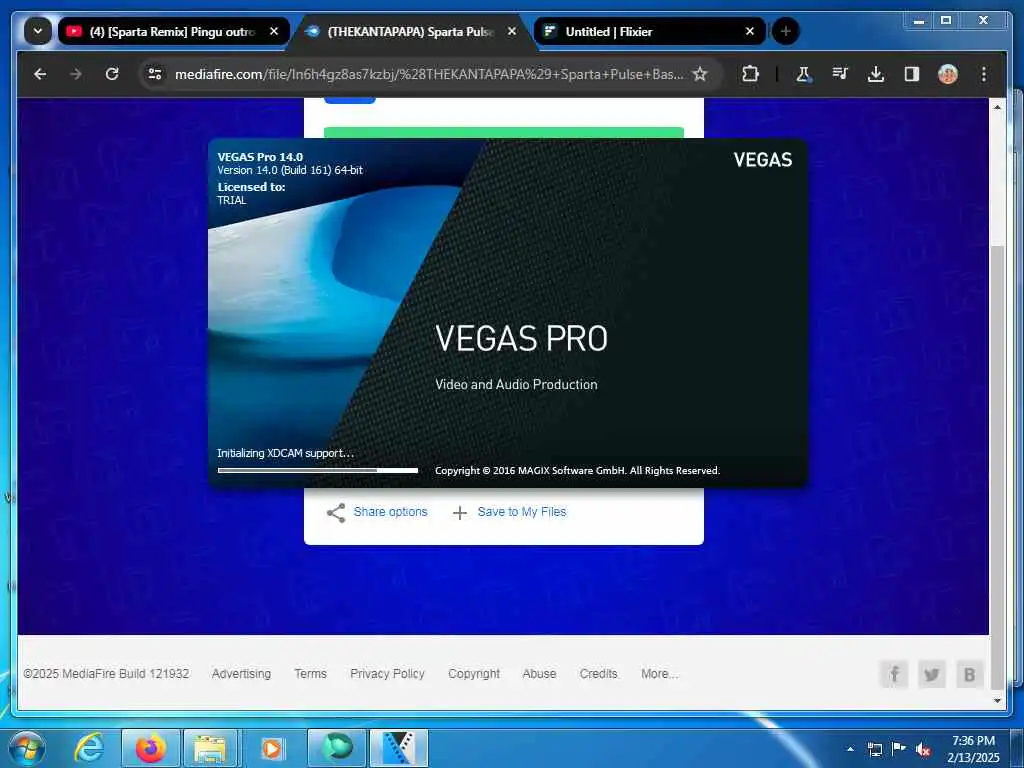Open the Terms footer link
Screen dimensions: 1024x768
pyautogui.click(x=310, y=673)
